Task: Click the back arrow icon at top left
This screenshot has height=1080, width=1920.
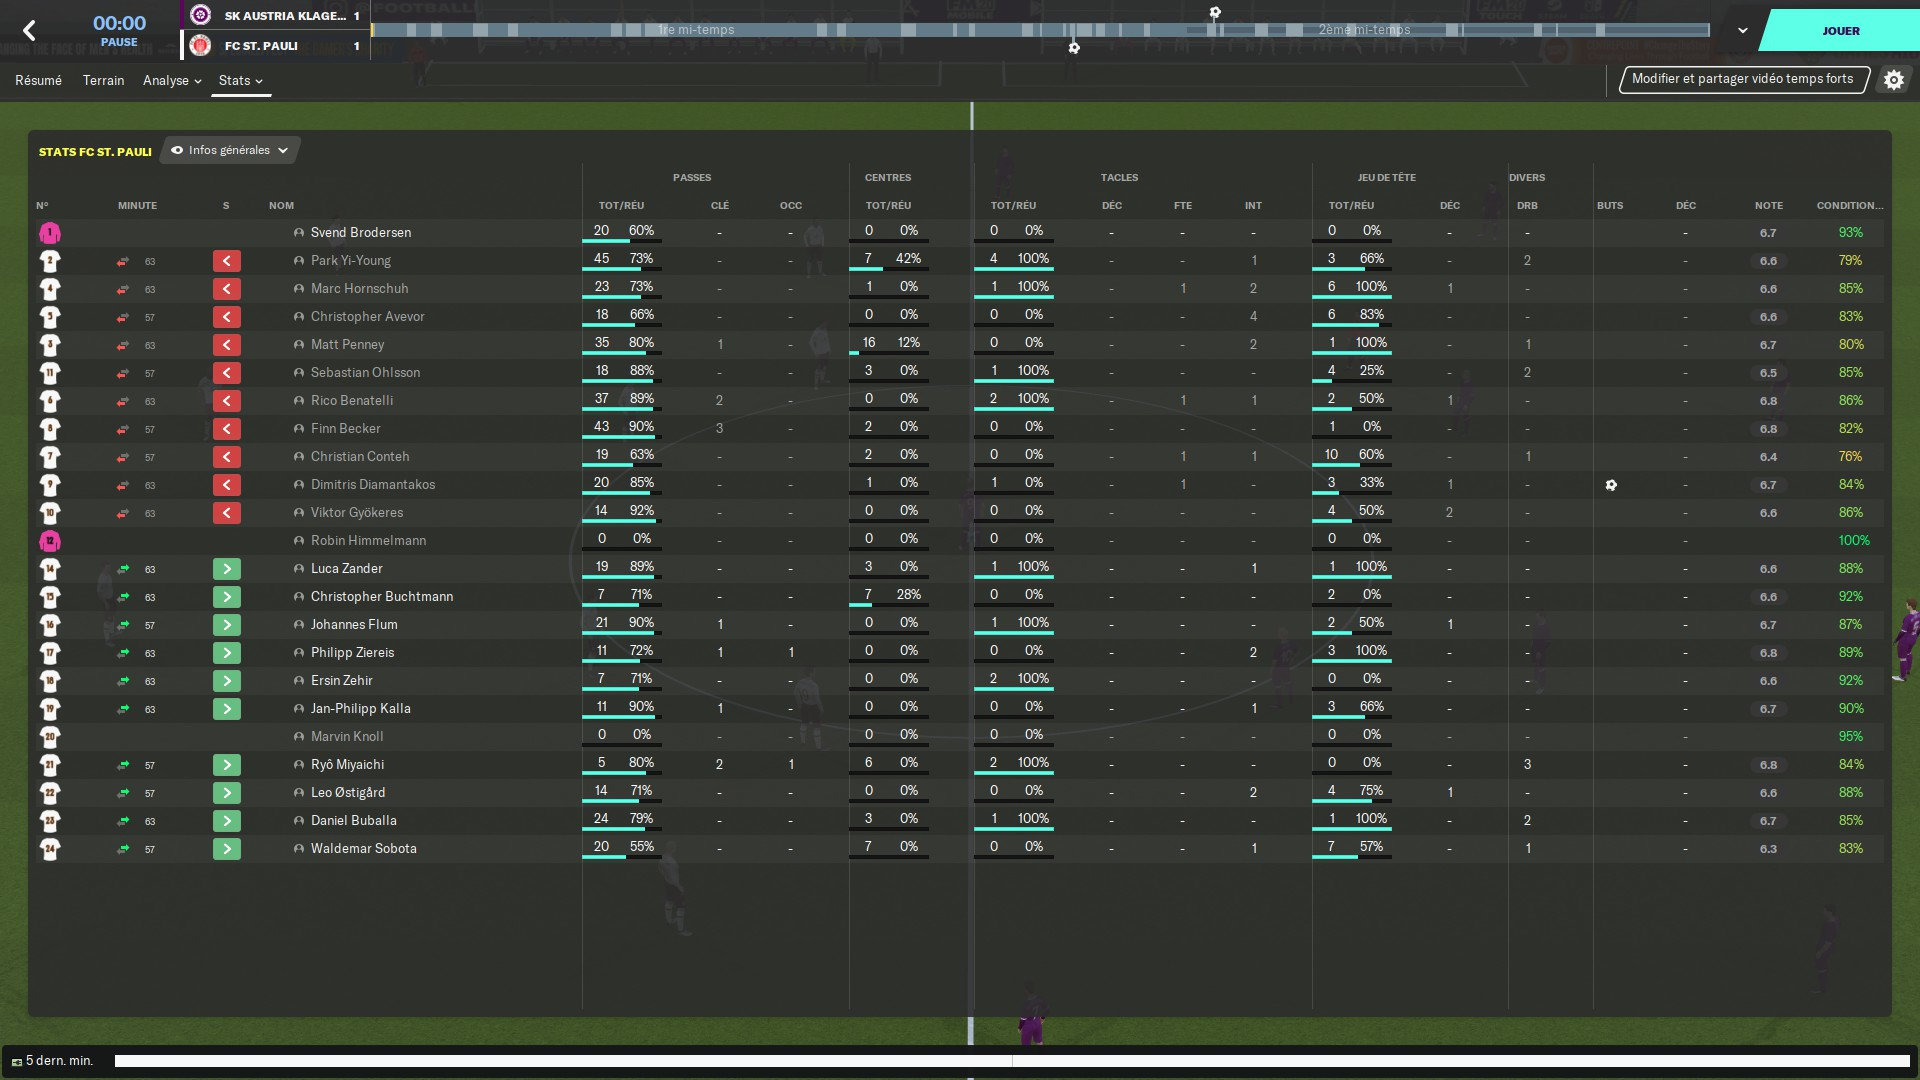Action: (29, 31)
